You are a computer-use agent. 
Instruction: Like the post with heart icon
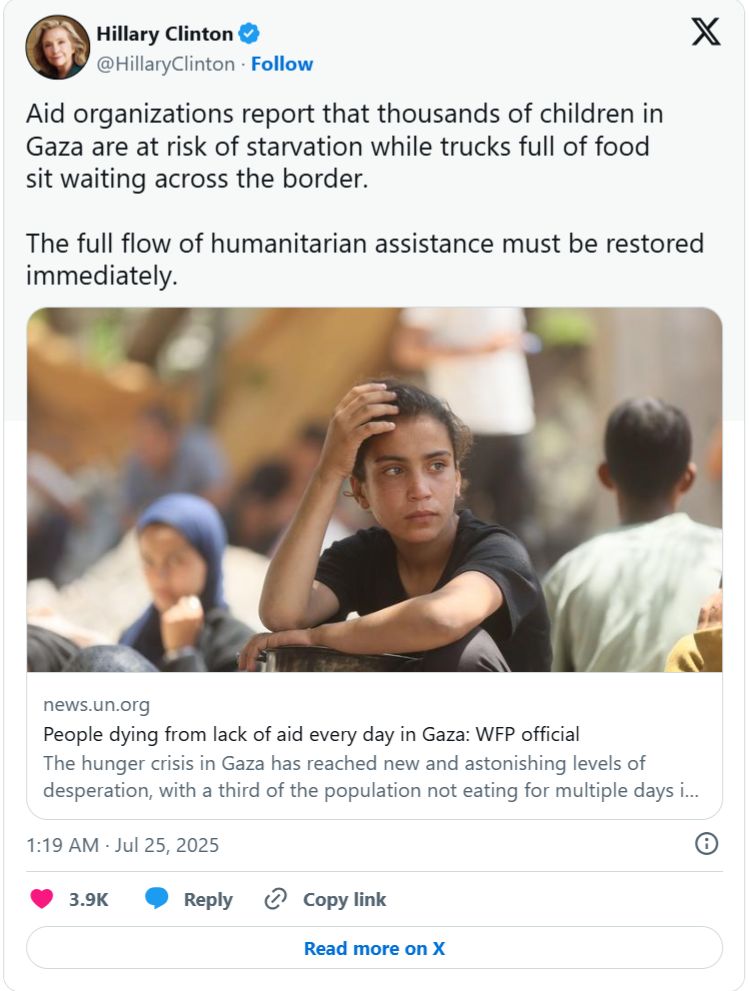[x=41, y=899]
